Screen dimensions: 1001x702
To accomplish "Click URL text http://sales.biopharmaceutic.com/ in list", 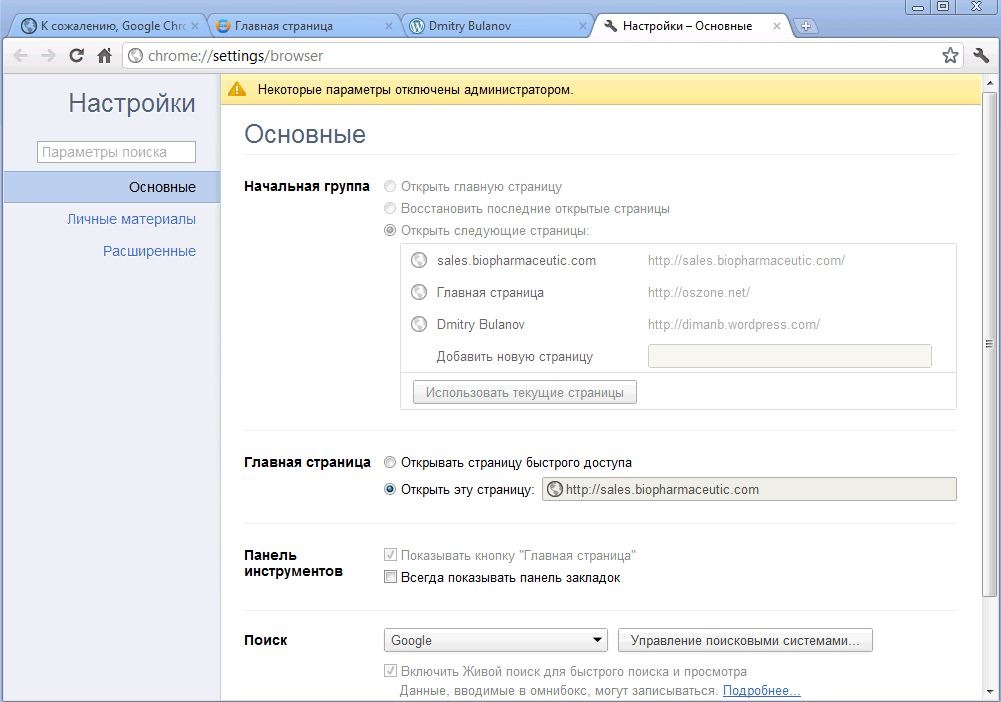I will click(x=746, y=260).
